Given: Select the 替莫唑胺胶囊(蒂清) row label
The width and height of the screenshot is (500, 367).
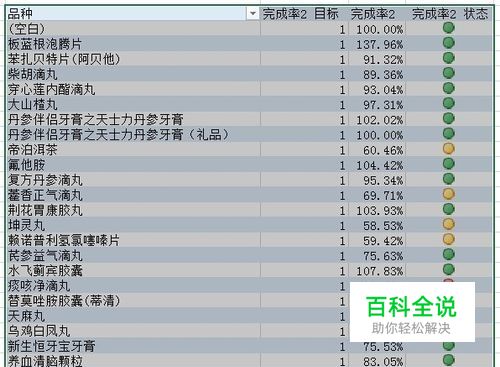Looking at the screenshot, I should pyautogui.click(x=64, y=301).
